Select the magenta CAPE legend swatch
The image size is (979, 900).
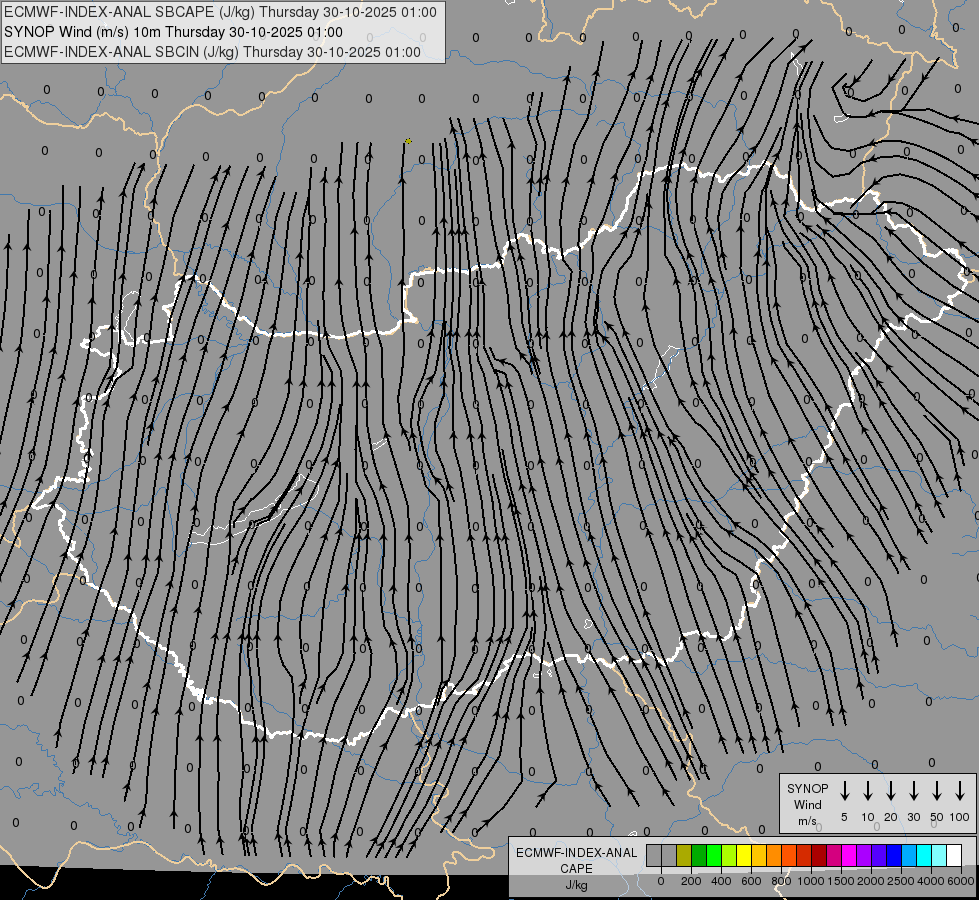coord(849,855)
